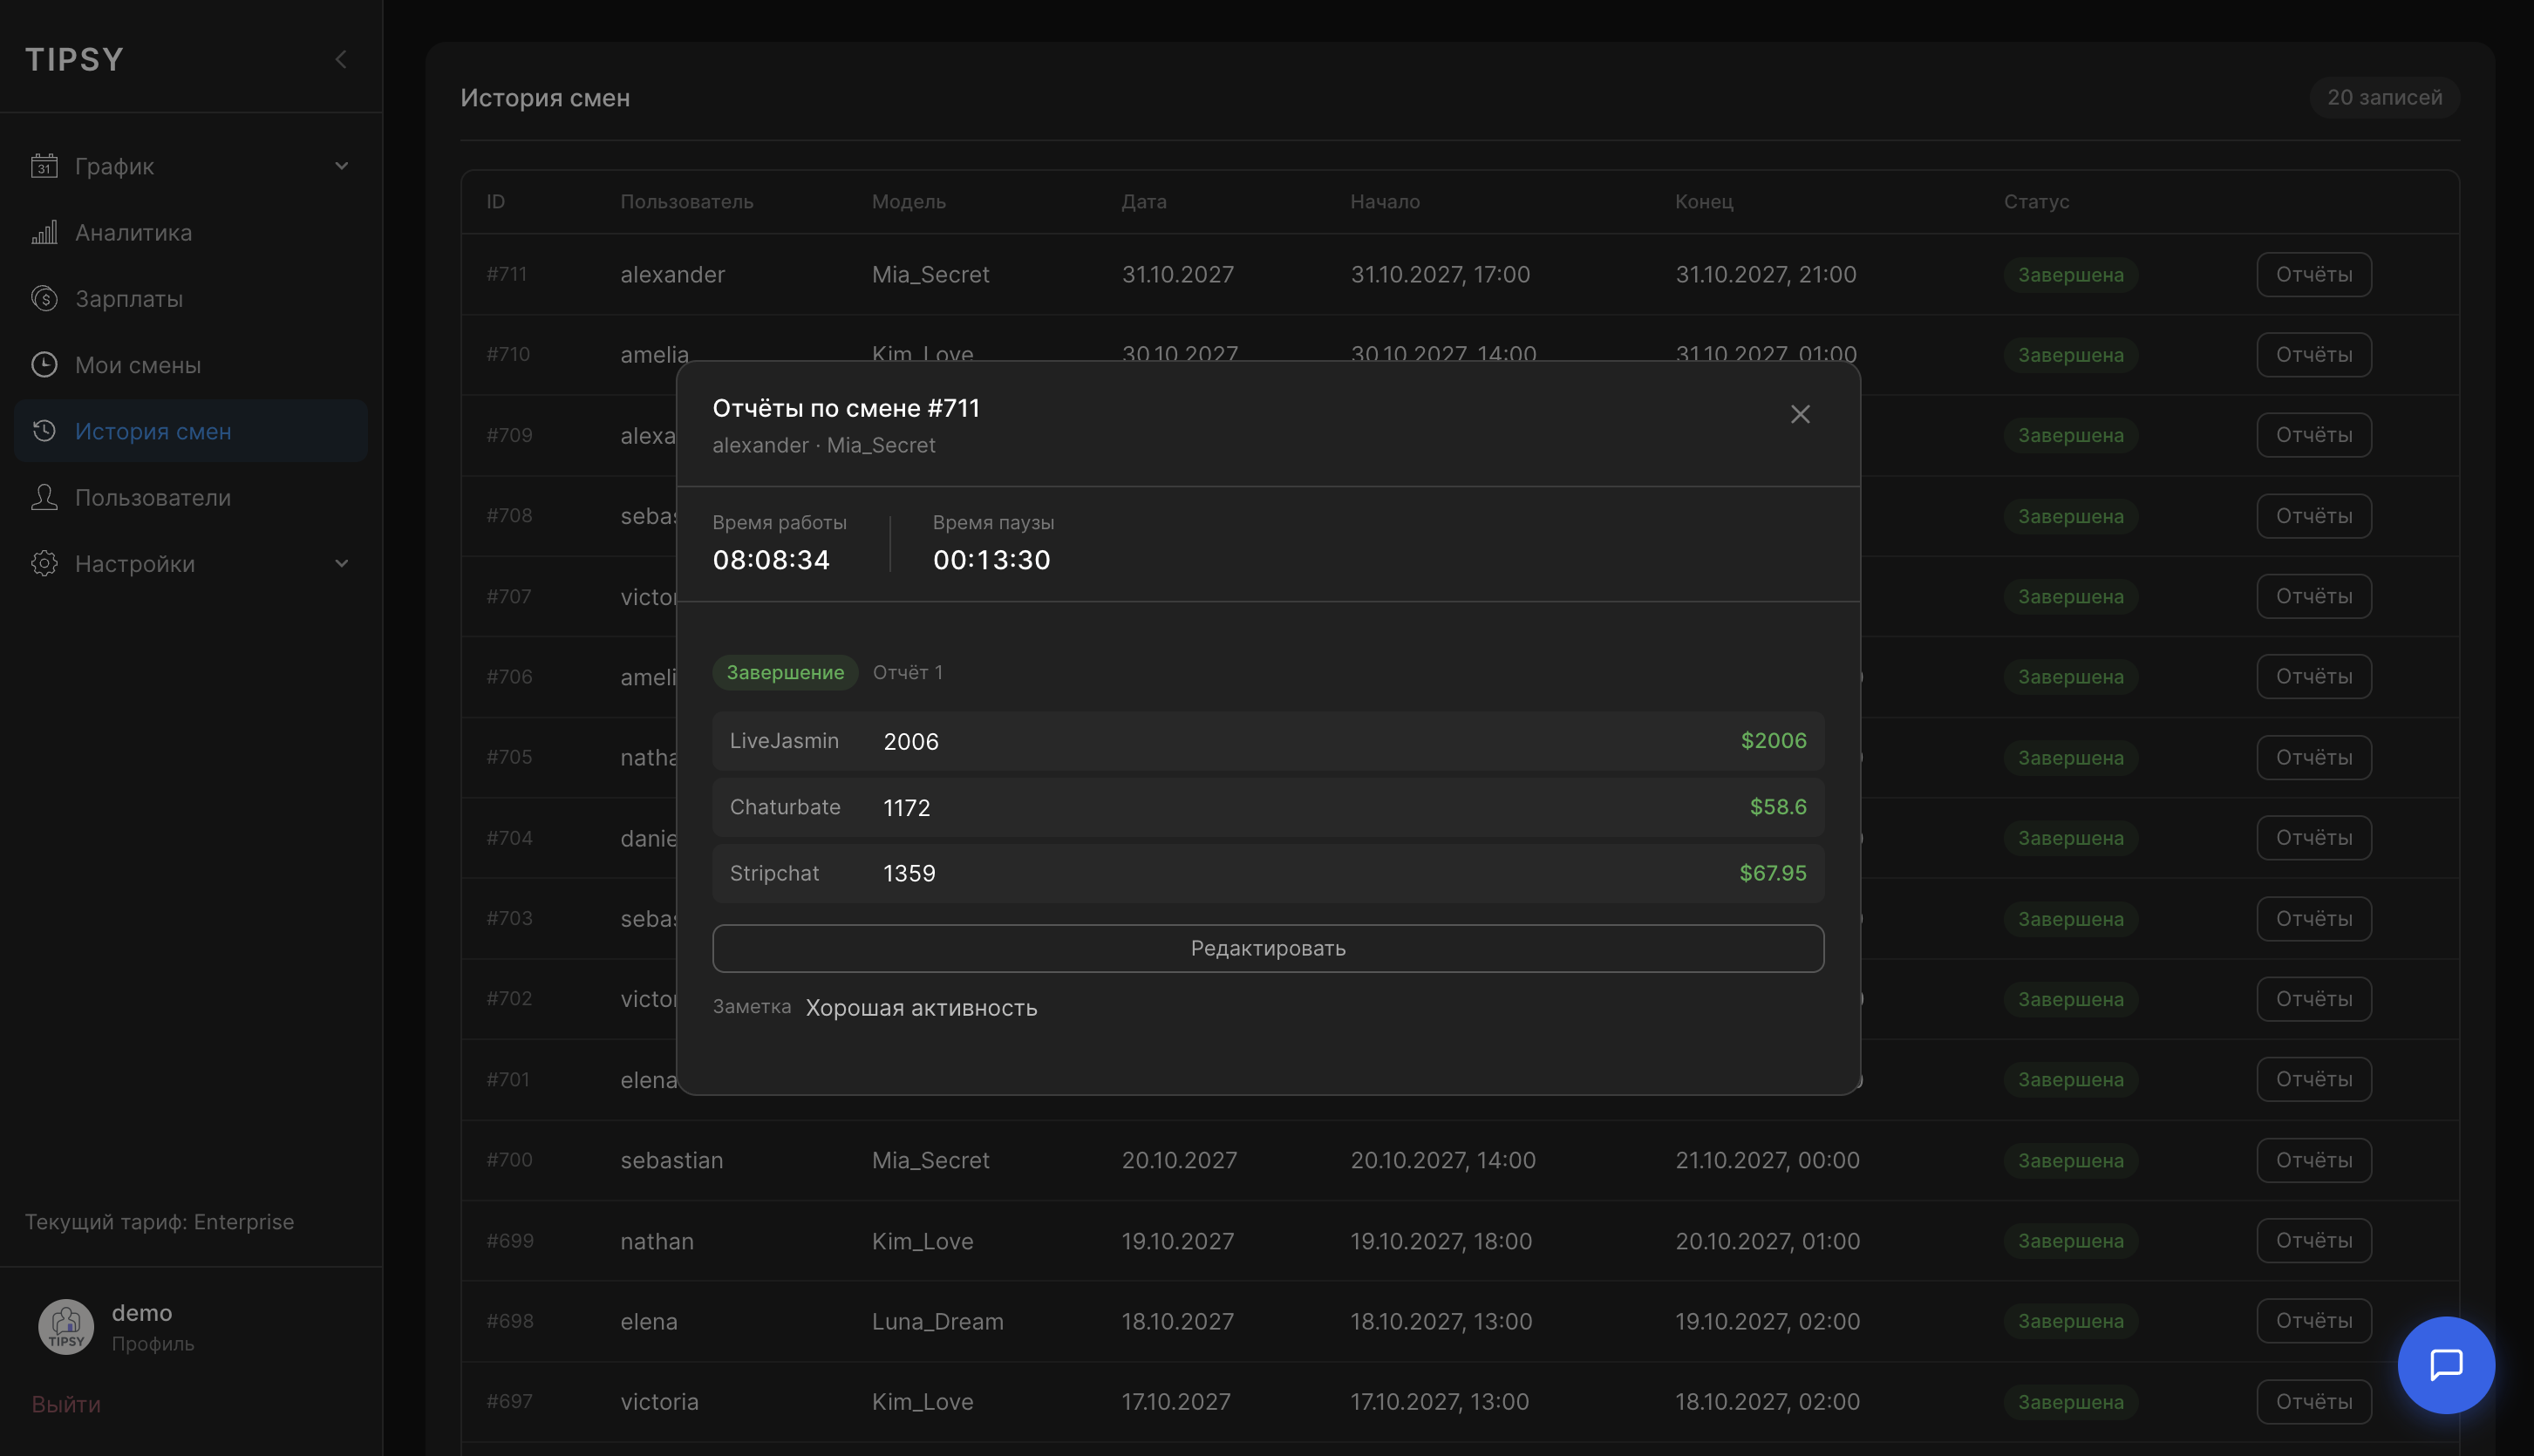Click the Аналитика bar chart icon
Image resolution: width=2534 pixels, height=1456 pixels.
point(44,232)
